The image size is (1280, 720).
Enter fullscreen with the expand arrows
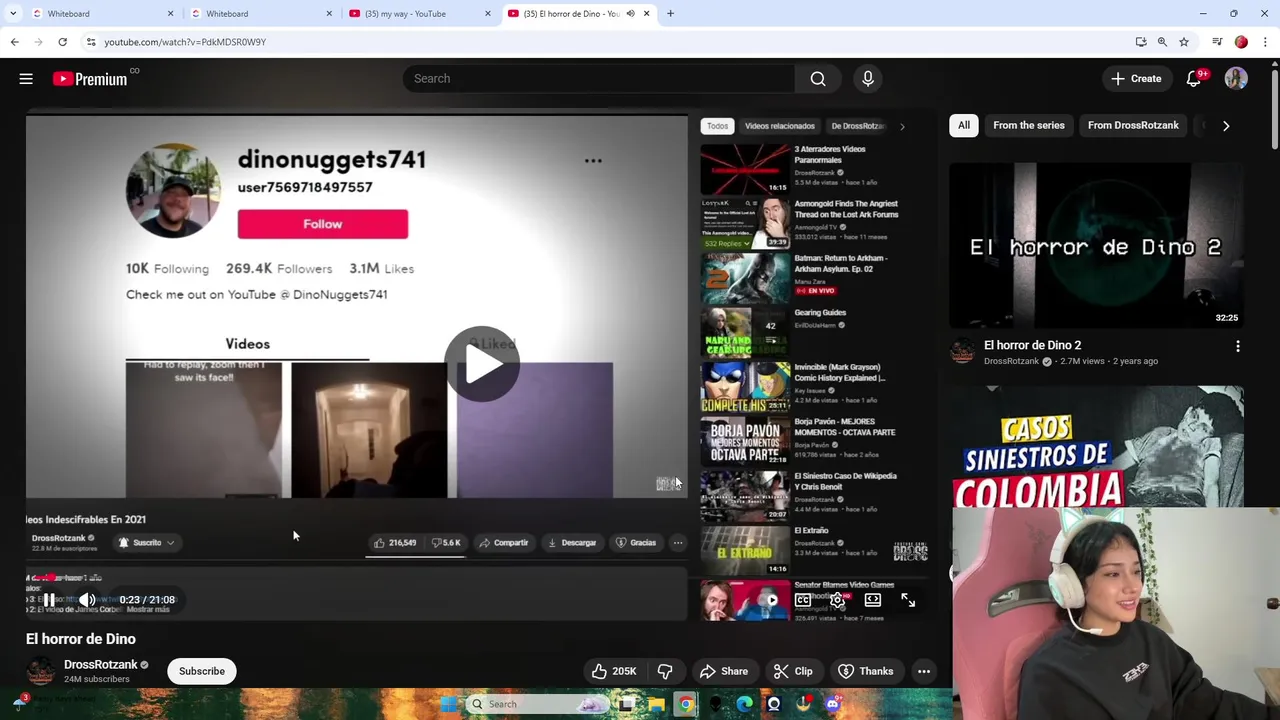click(908, 600)
